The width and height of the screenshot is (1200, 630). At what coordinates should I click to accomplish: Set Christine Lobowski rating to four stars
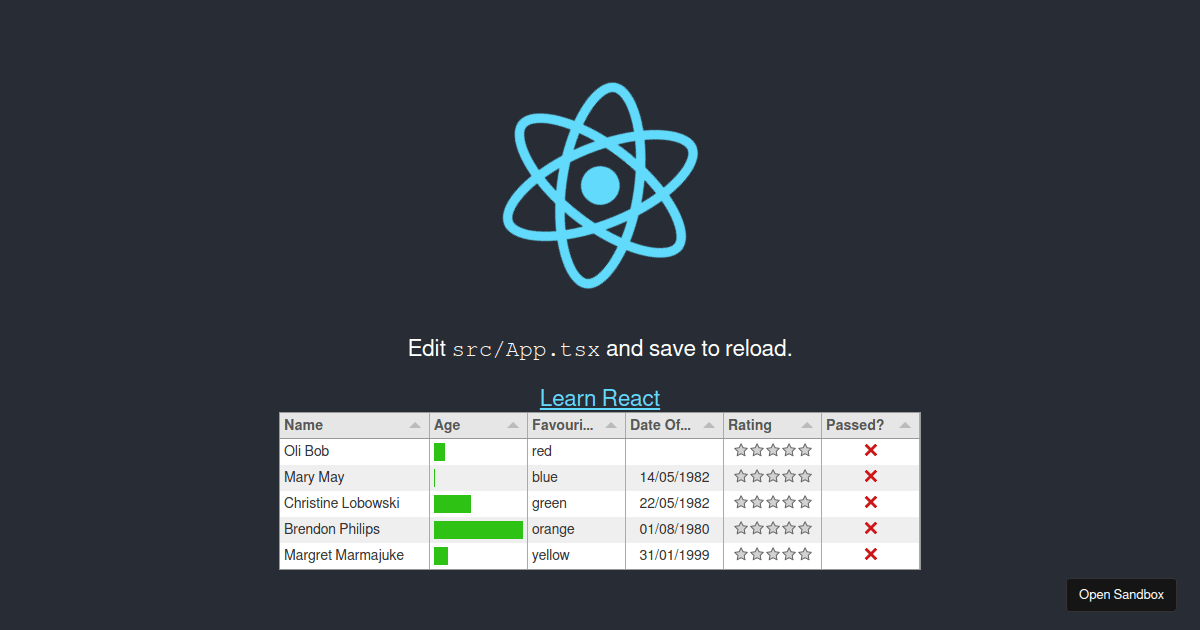point(789,503)
